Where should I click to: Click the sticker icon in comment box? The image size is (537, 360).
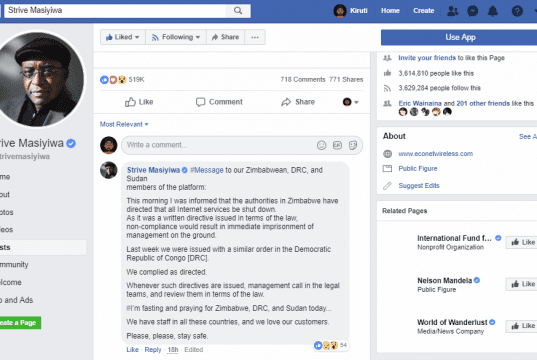[x=353, y=145]
